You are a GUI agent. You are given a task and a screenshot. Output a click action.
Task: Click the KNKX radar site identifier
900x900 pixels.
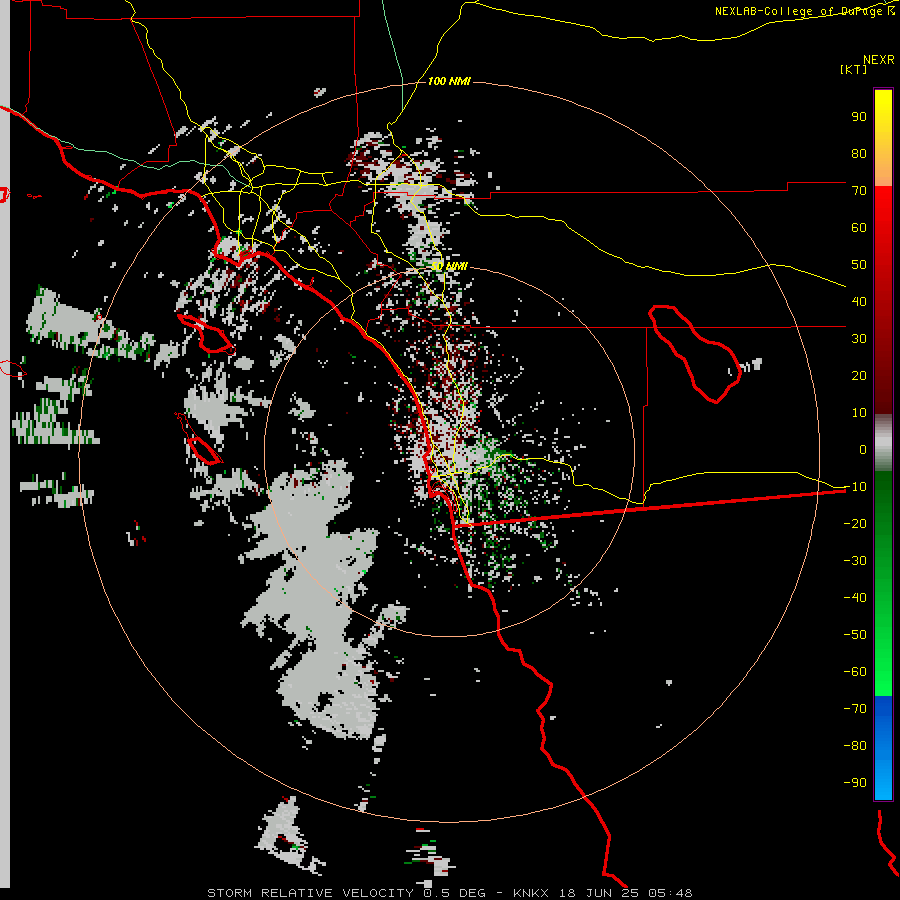pos(531,893)
